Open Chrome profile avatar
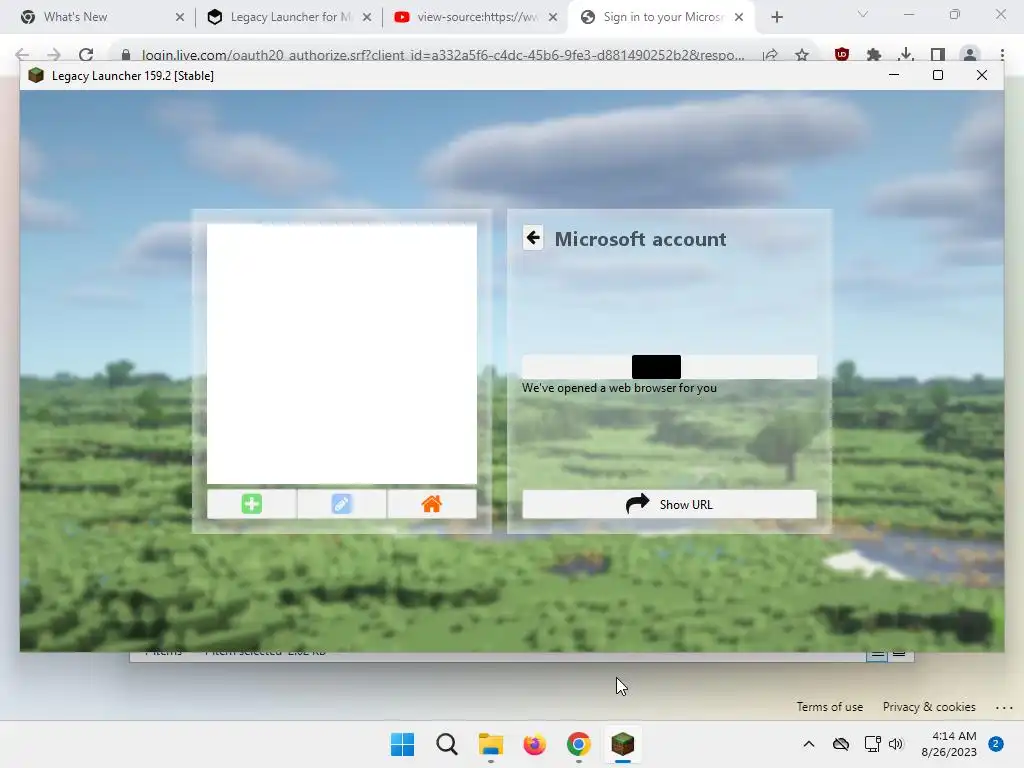The image size is (1024, 768). pos(970,54)
